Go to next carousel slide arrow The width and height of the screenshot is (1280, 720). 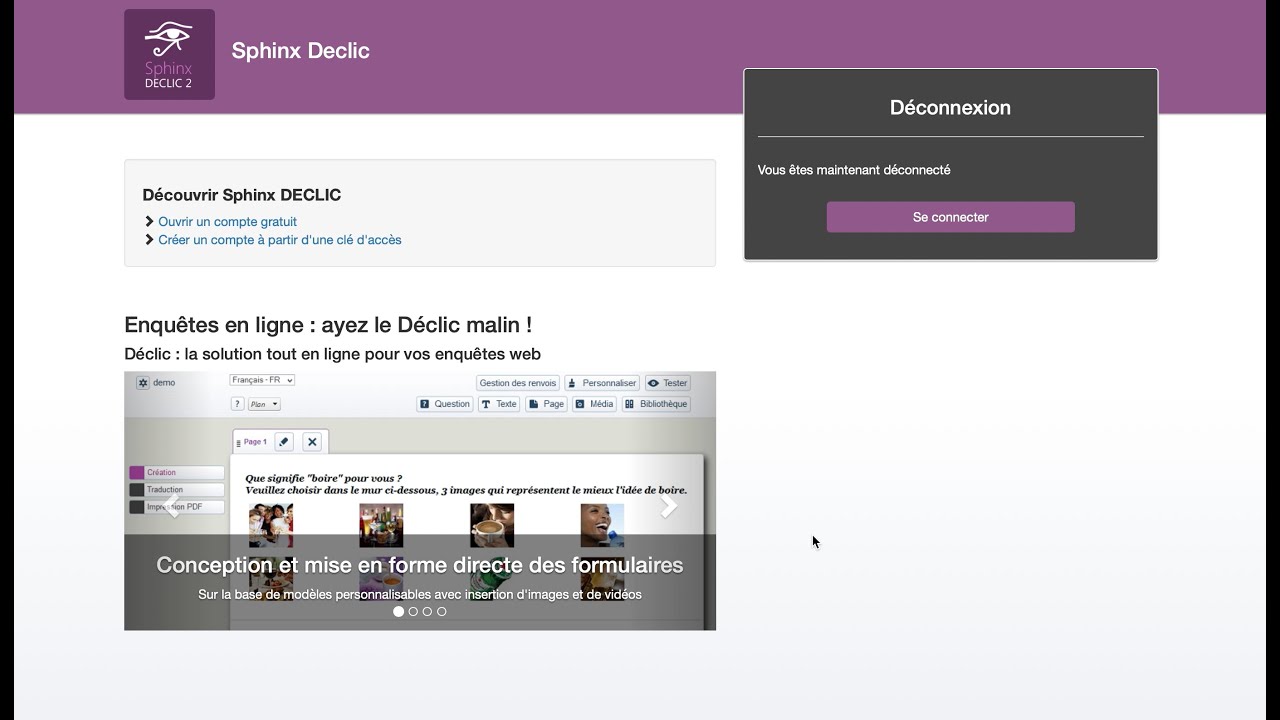click(x=668, y=506)
